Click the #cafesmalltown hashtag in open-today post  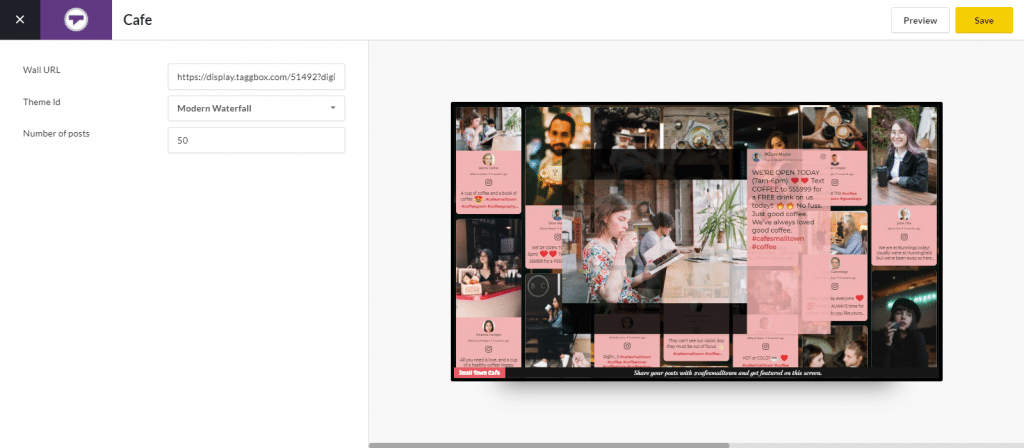pyautogui.click(x=778, y=237)
